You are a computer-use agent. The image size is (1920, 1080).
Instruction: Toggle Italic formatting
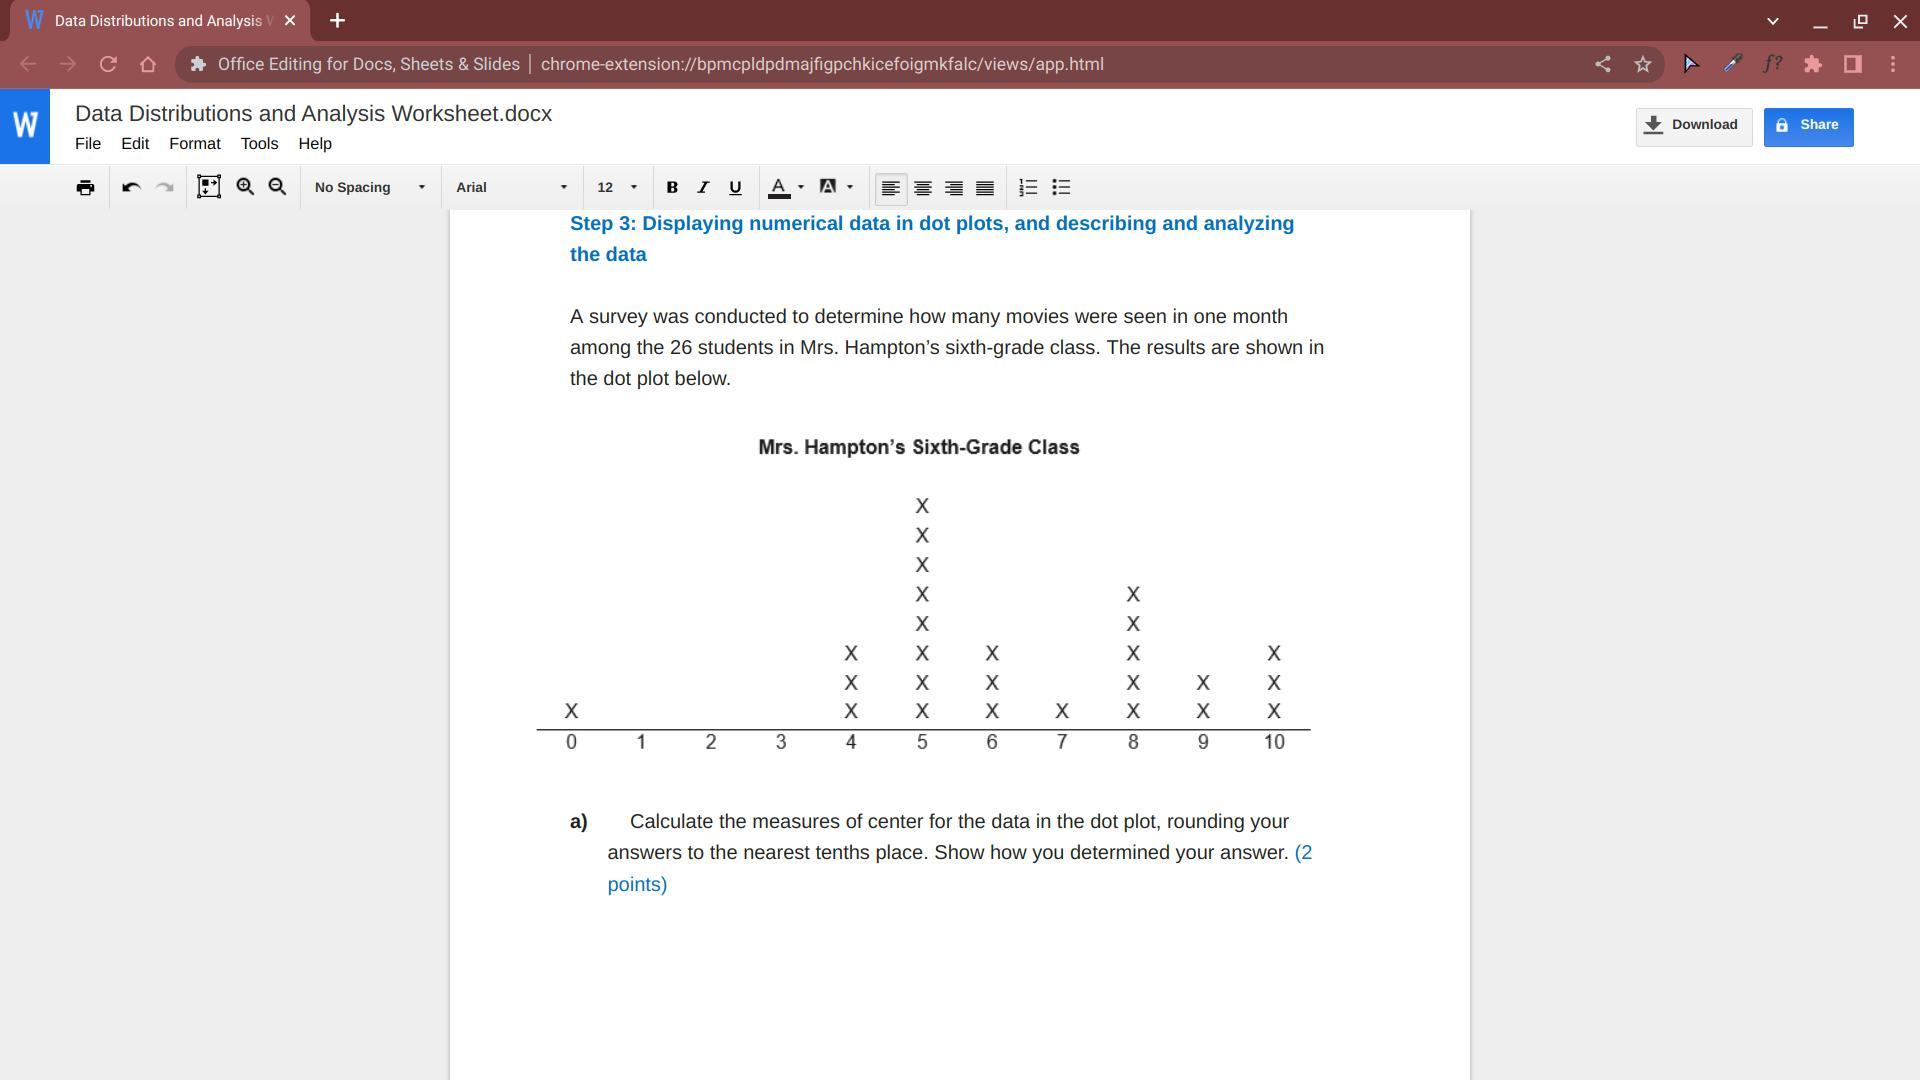coord(703,188)
